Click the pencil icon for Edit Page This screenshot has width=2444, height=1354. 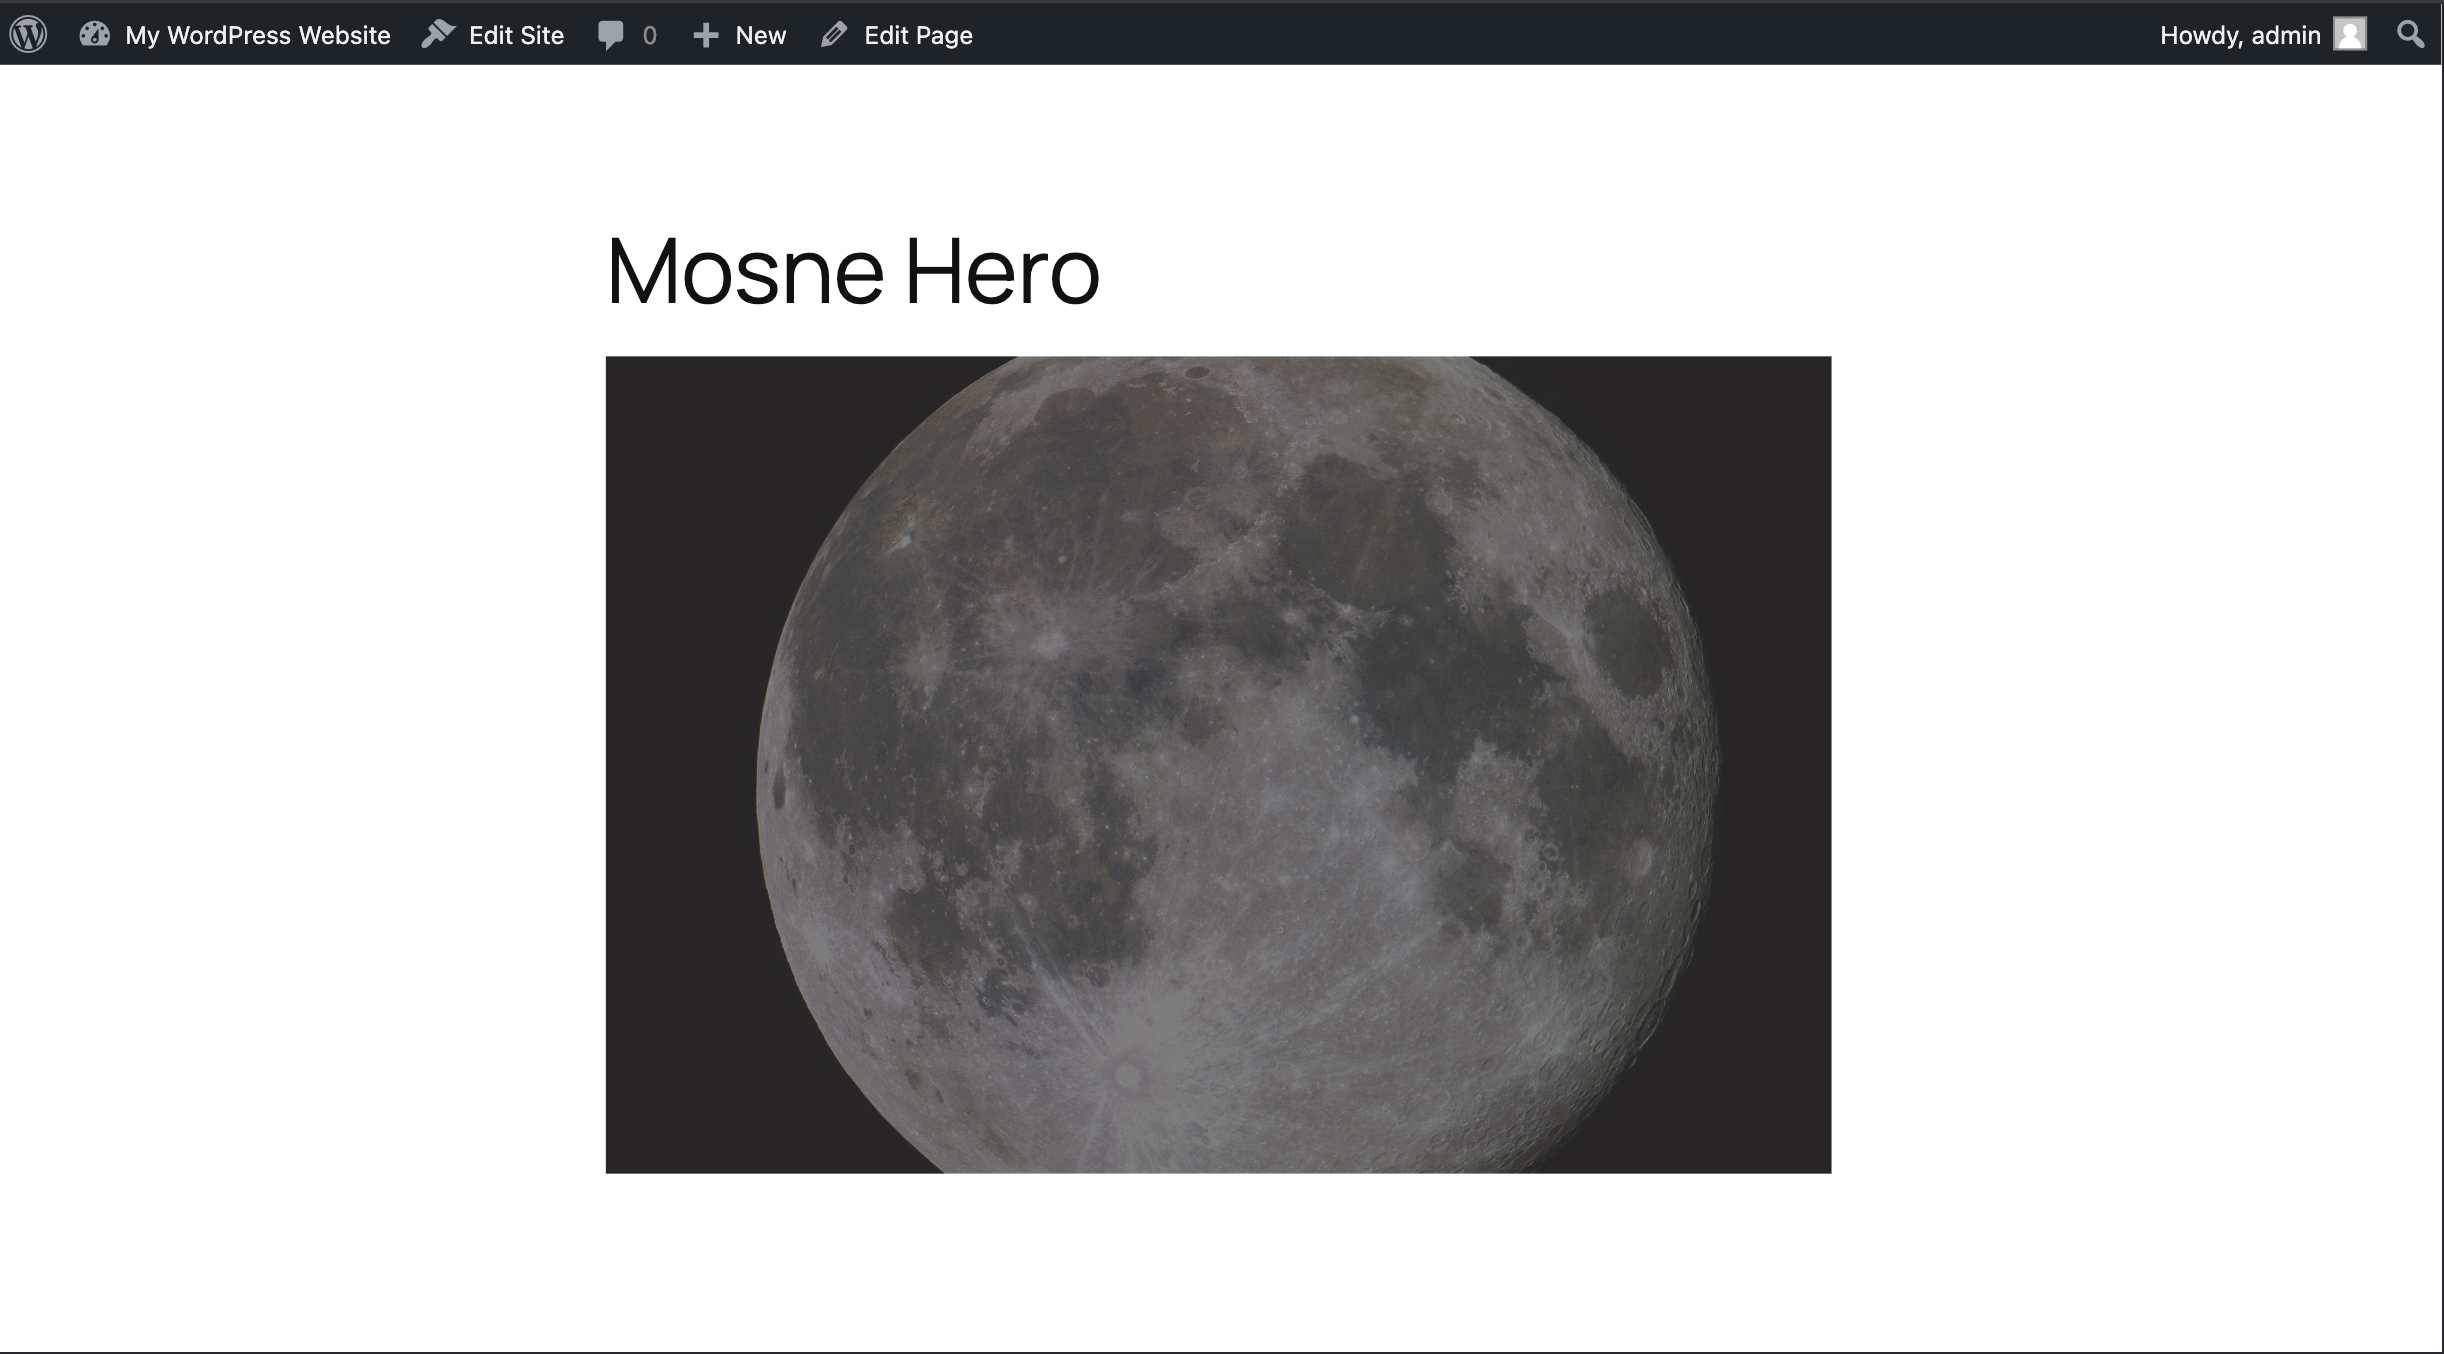[x=834, y=35]
